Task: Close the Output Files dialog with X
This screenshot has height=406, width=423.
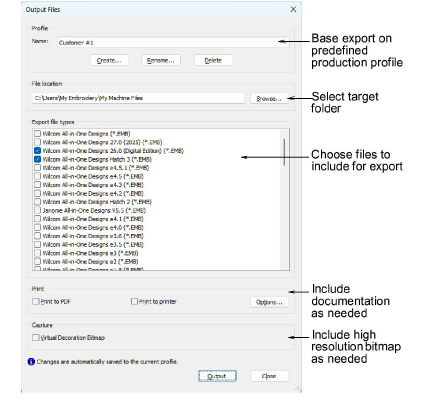Action: point(293,9)
